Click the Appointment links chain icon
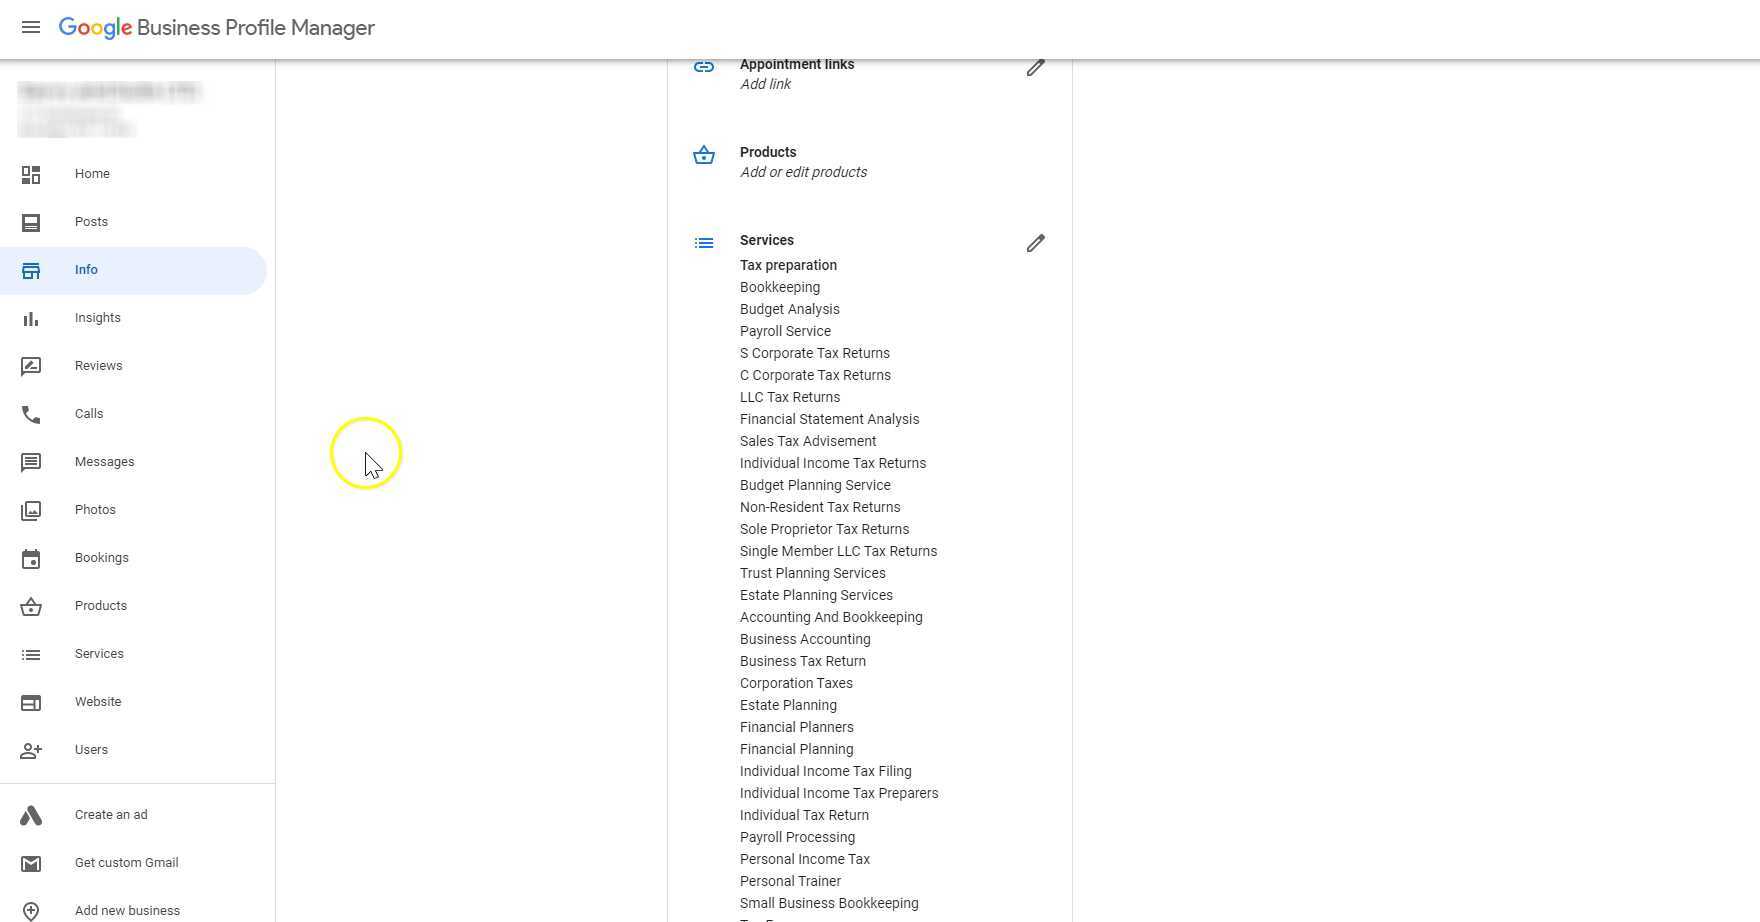 (x=704, y=66)
